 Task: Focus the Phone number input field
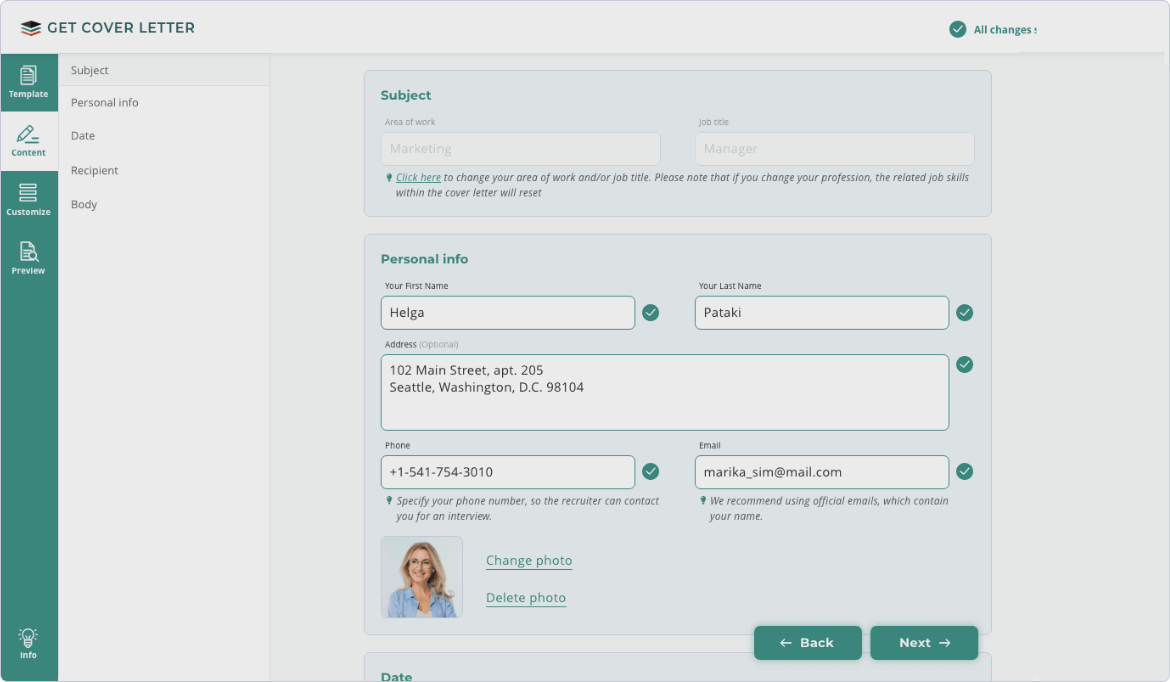pos(507,472)
